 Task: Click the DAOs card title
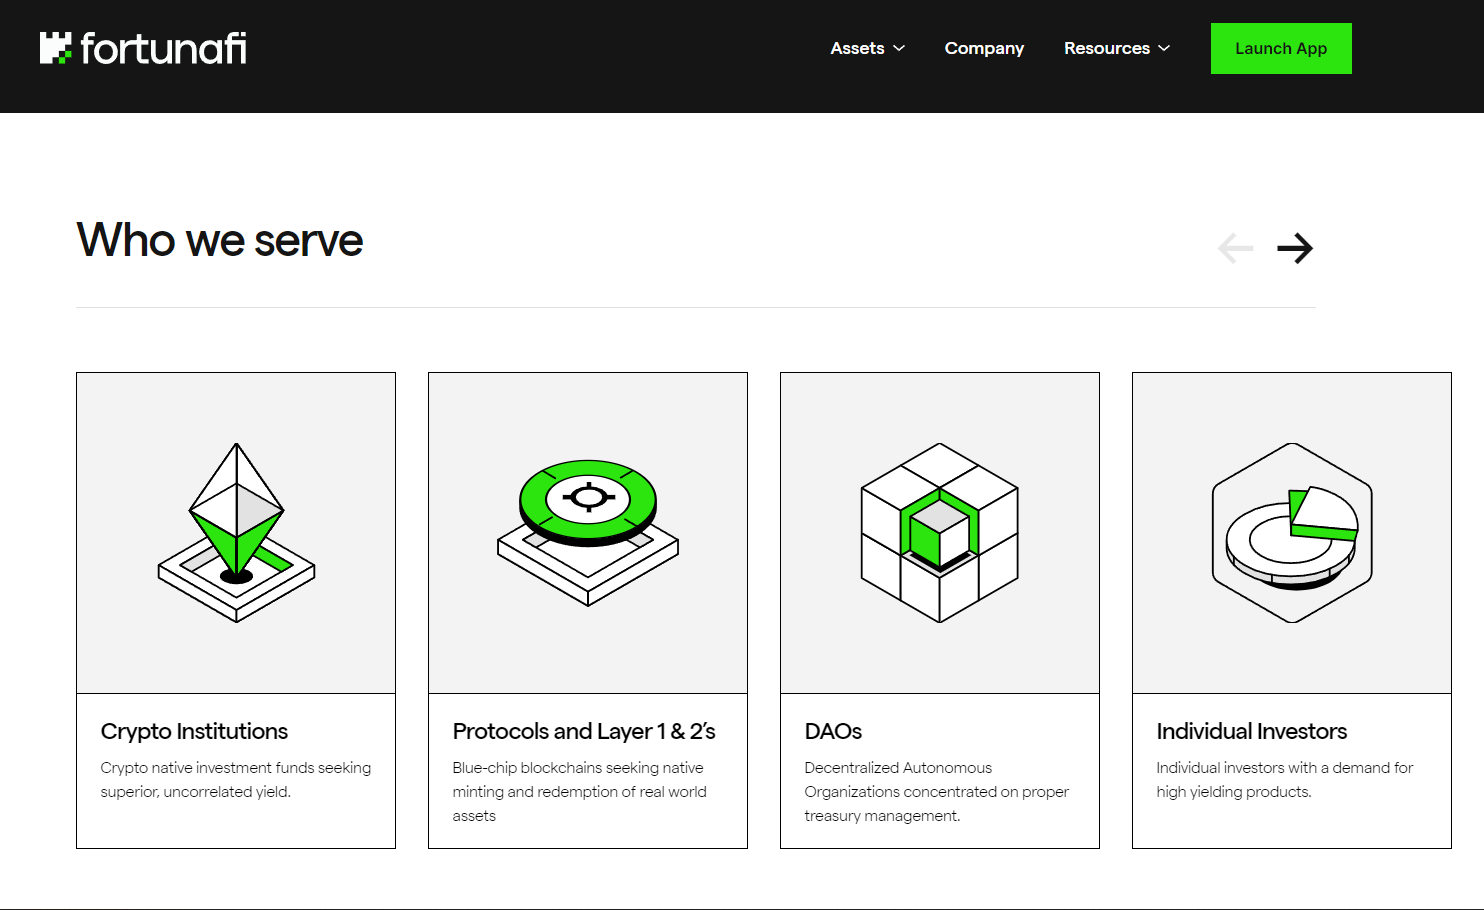(833, 731)
